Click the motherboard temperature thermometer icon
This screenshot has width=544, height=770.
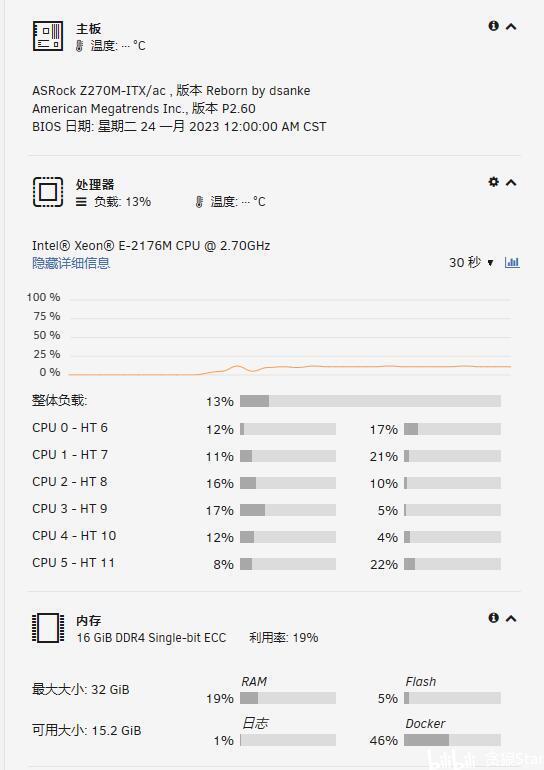pos(79,46)
